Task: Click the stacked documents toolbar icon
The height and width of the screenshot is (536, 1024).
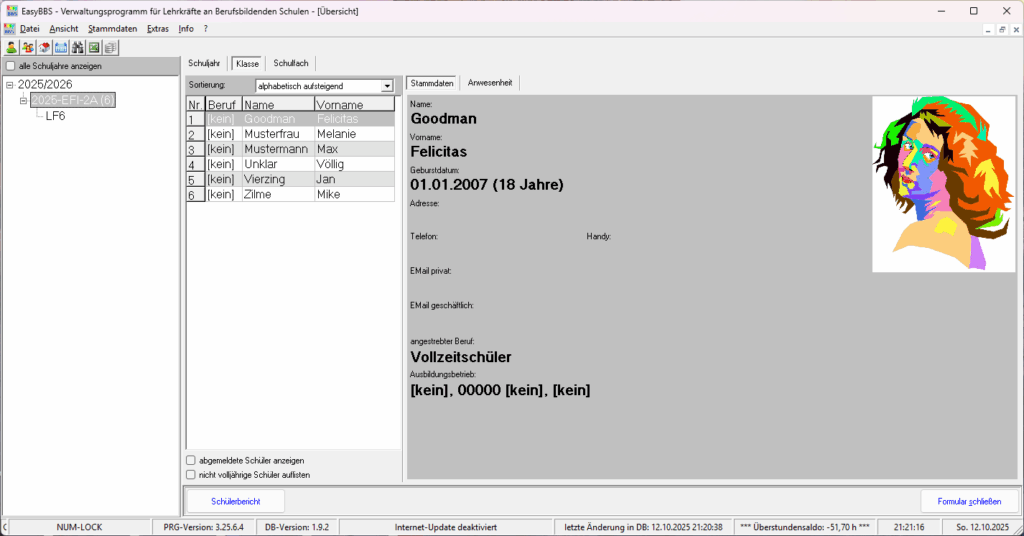Action: (110, 47)
